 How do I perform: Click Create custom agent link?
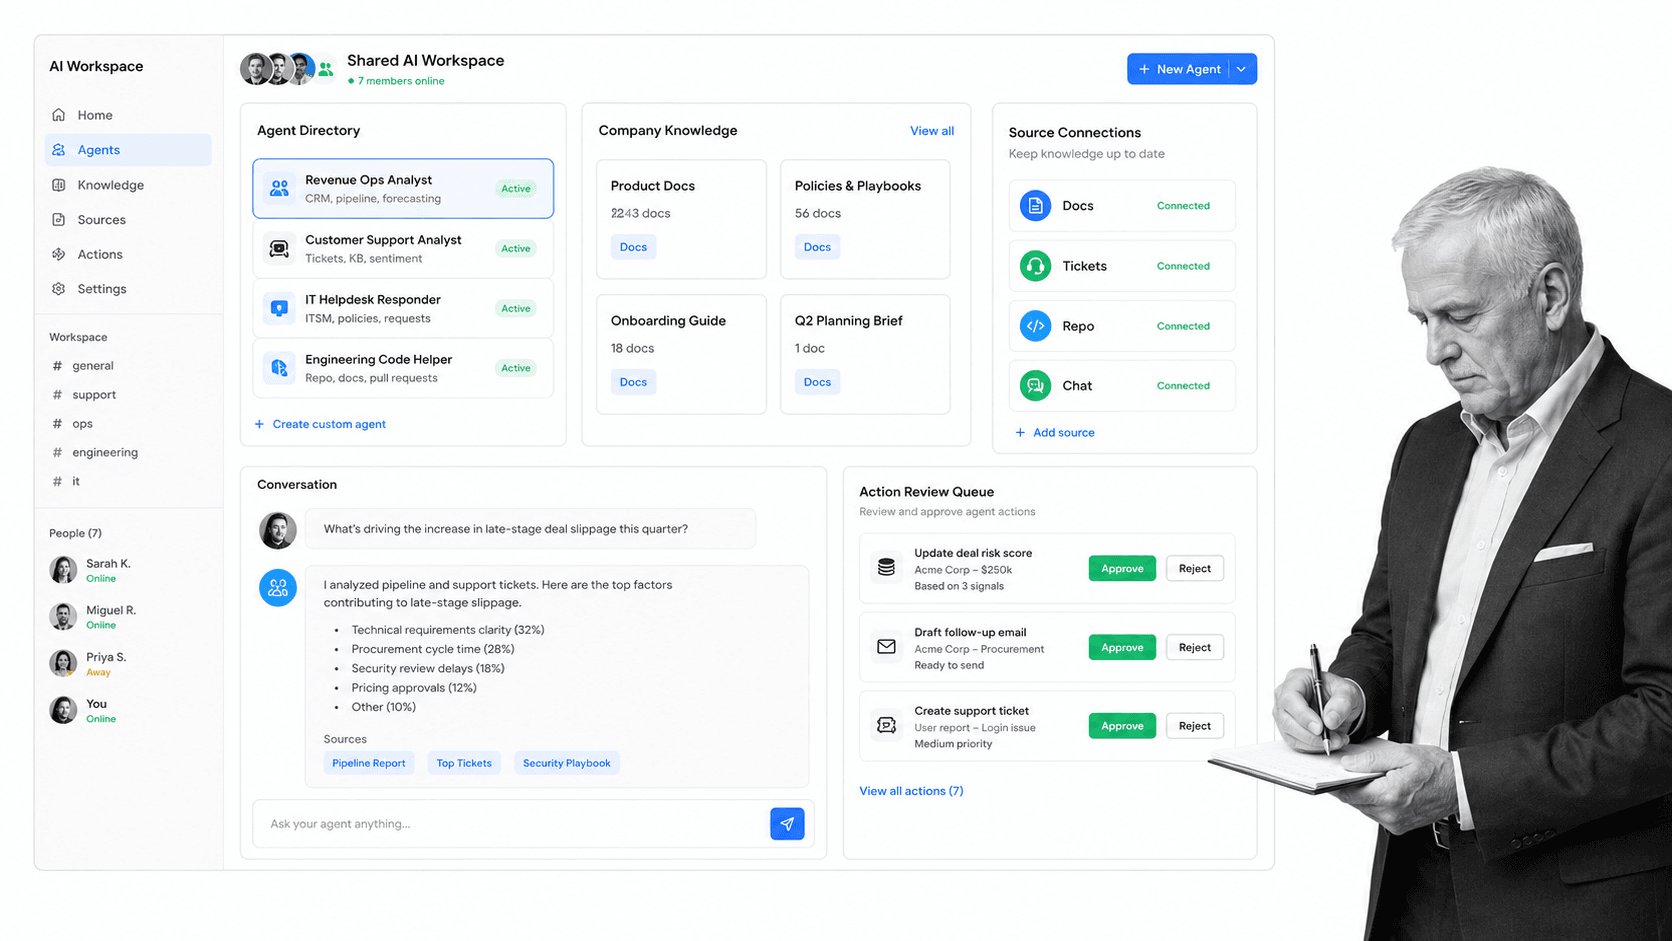click(x=320, y=424)
